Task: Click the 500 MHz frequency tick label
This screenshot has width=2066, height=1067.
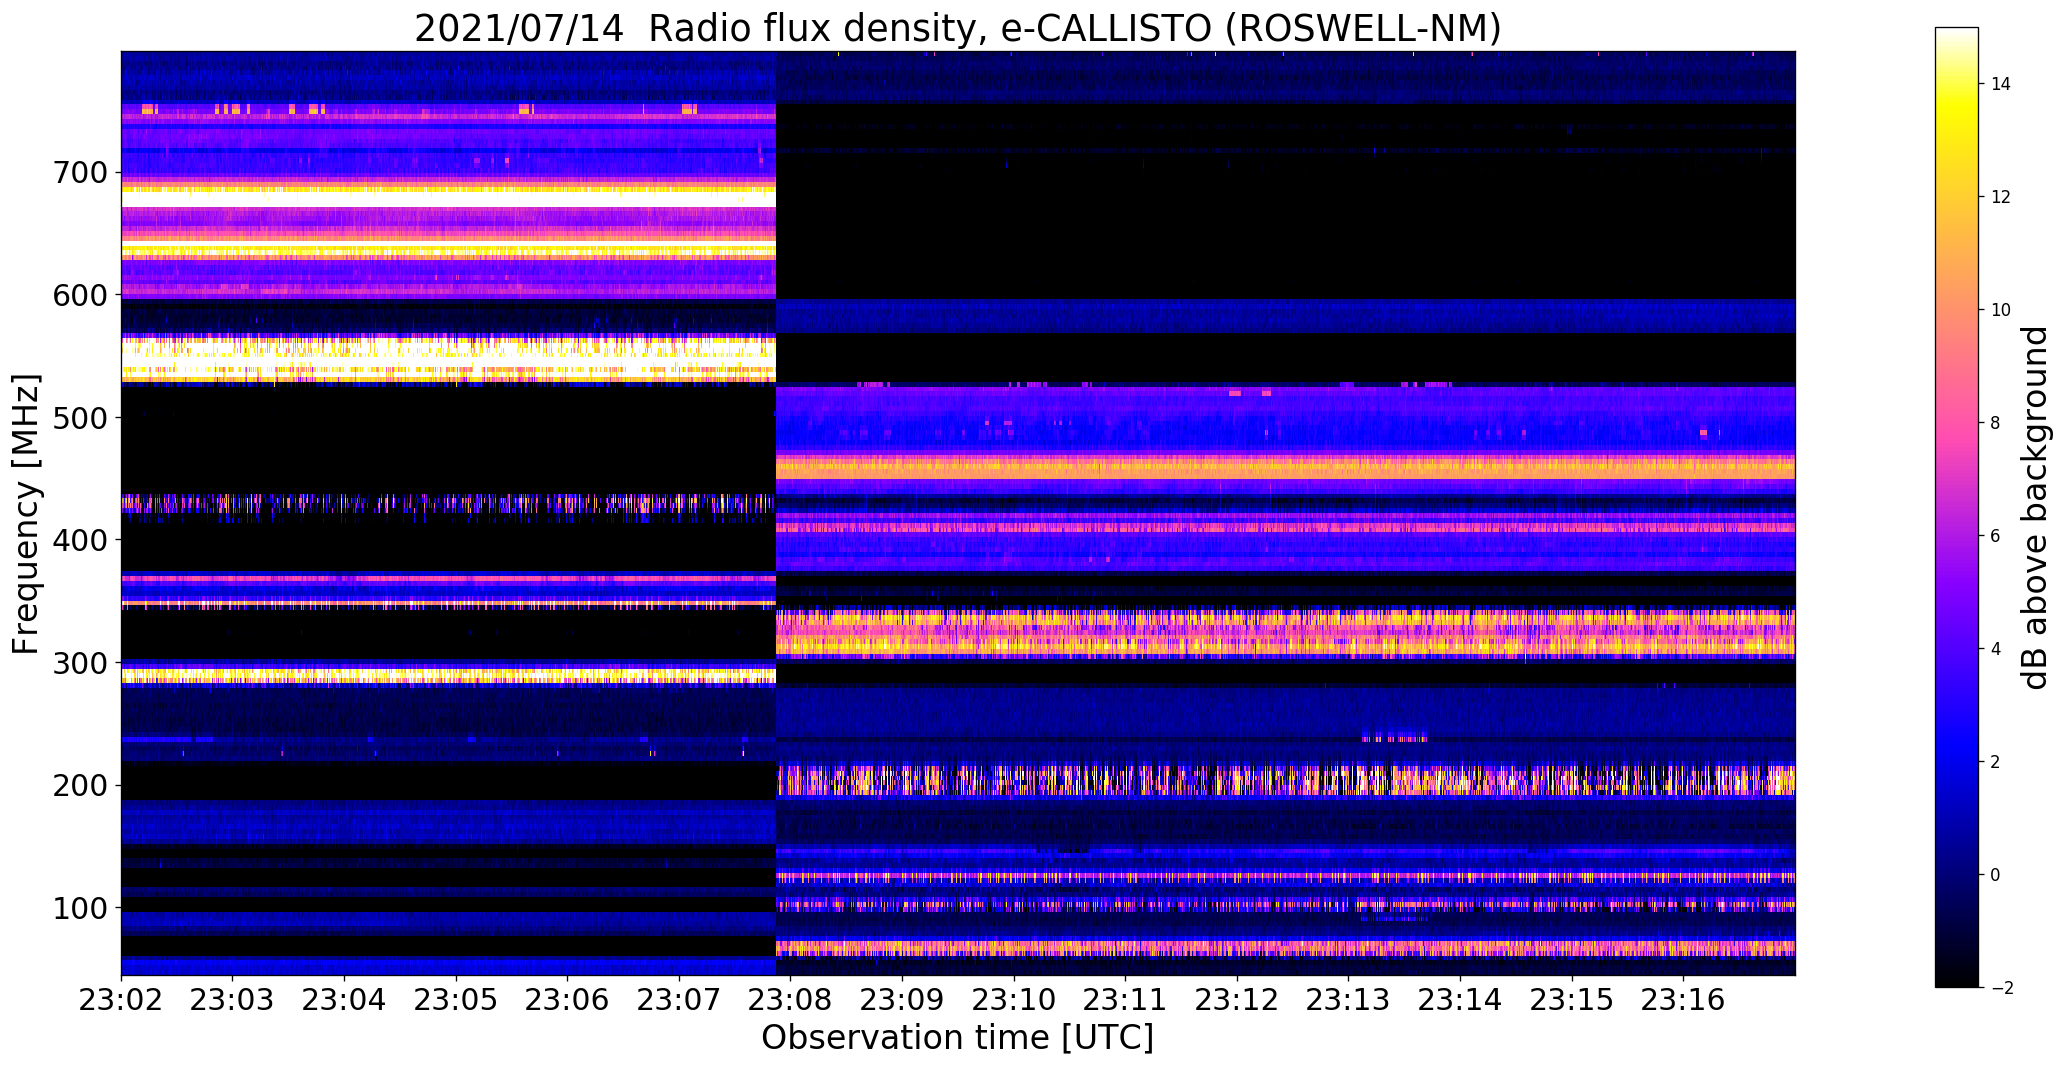Action: [x=79, y=418]
